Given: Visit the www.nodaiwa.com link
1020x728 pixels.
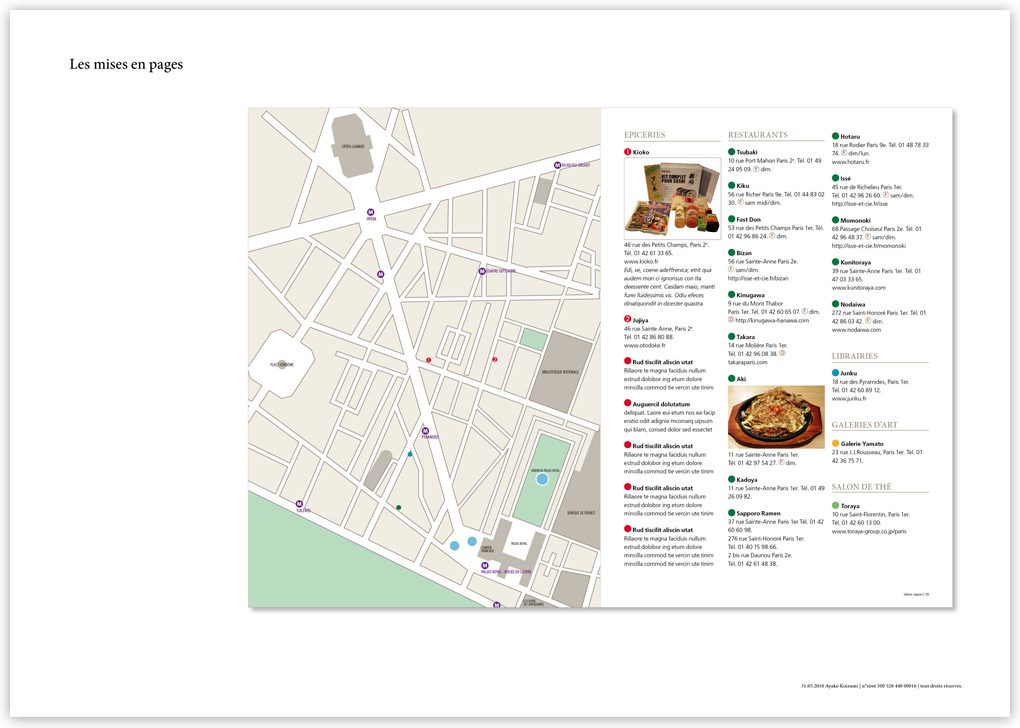Looking at the screenshot, I should [856, 330].
